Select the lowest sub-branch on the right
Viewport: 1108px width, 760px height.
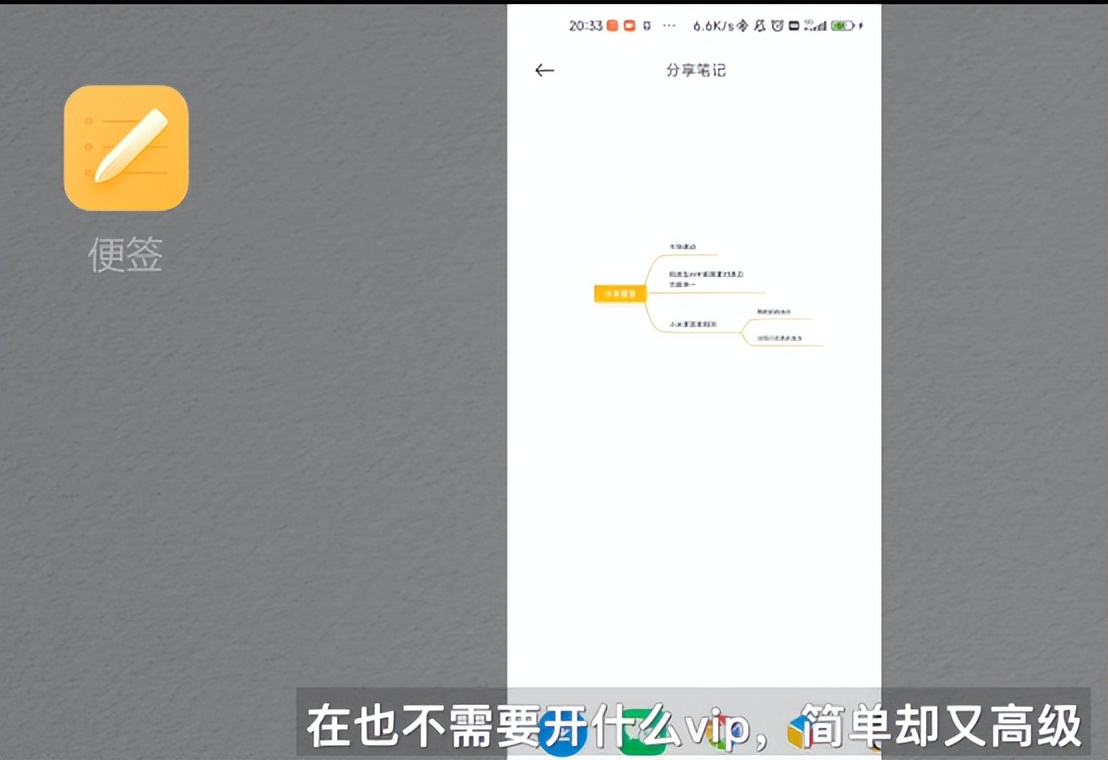[780, 338]
